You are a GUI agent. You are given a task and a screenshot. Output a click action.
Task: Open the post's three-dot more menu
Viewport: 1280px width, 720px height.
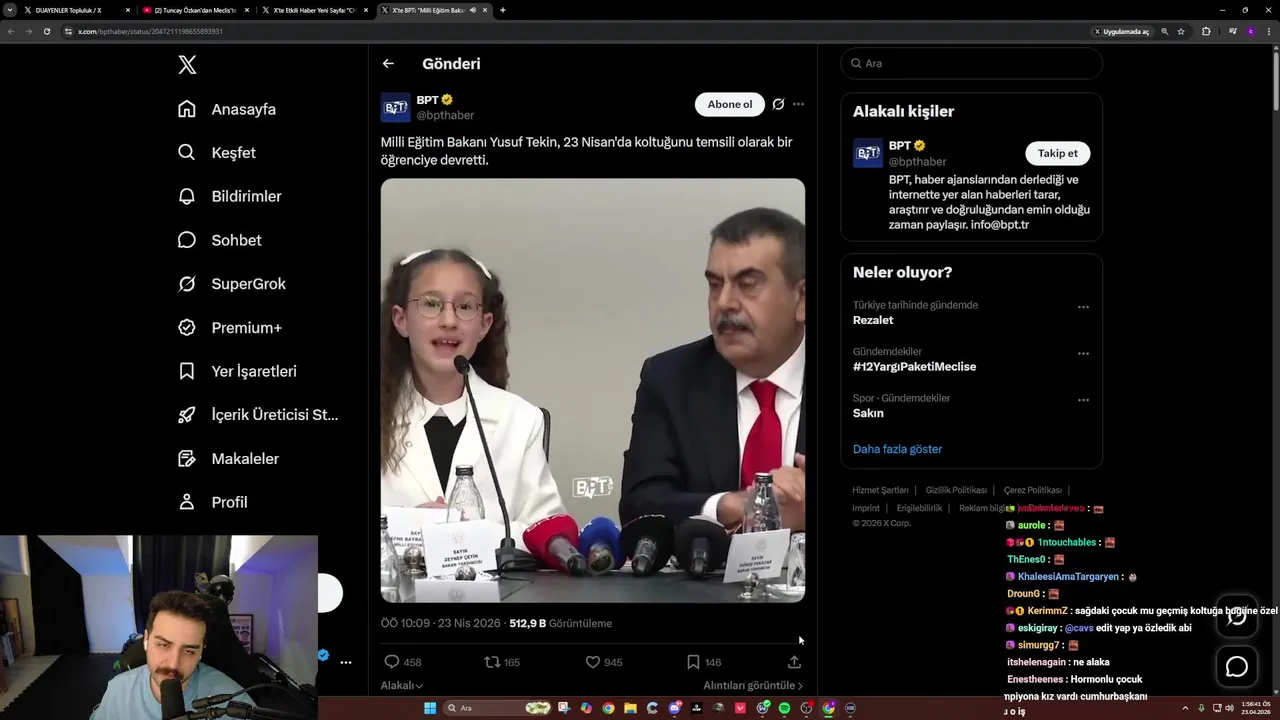coord(798,104)
